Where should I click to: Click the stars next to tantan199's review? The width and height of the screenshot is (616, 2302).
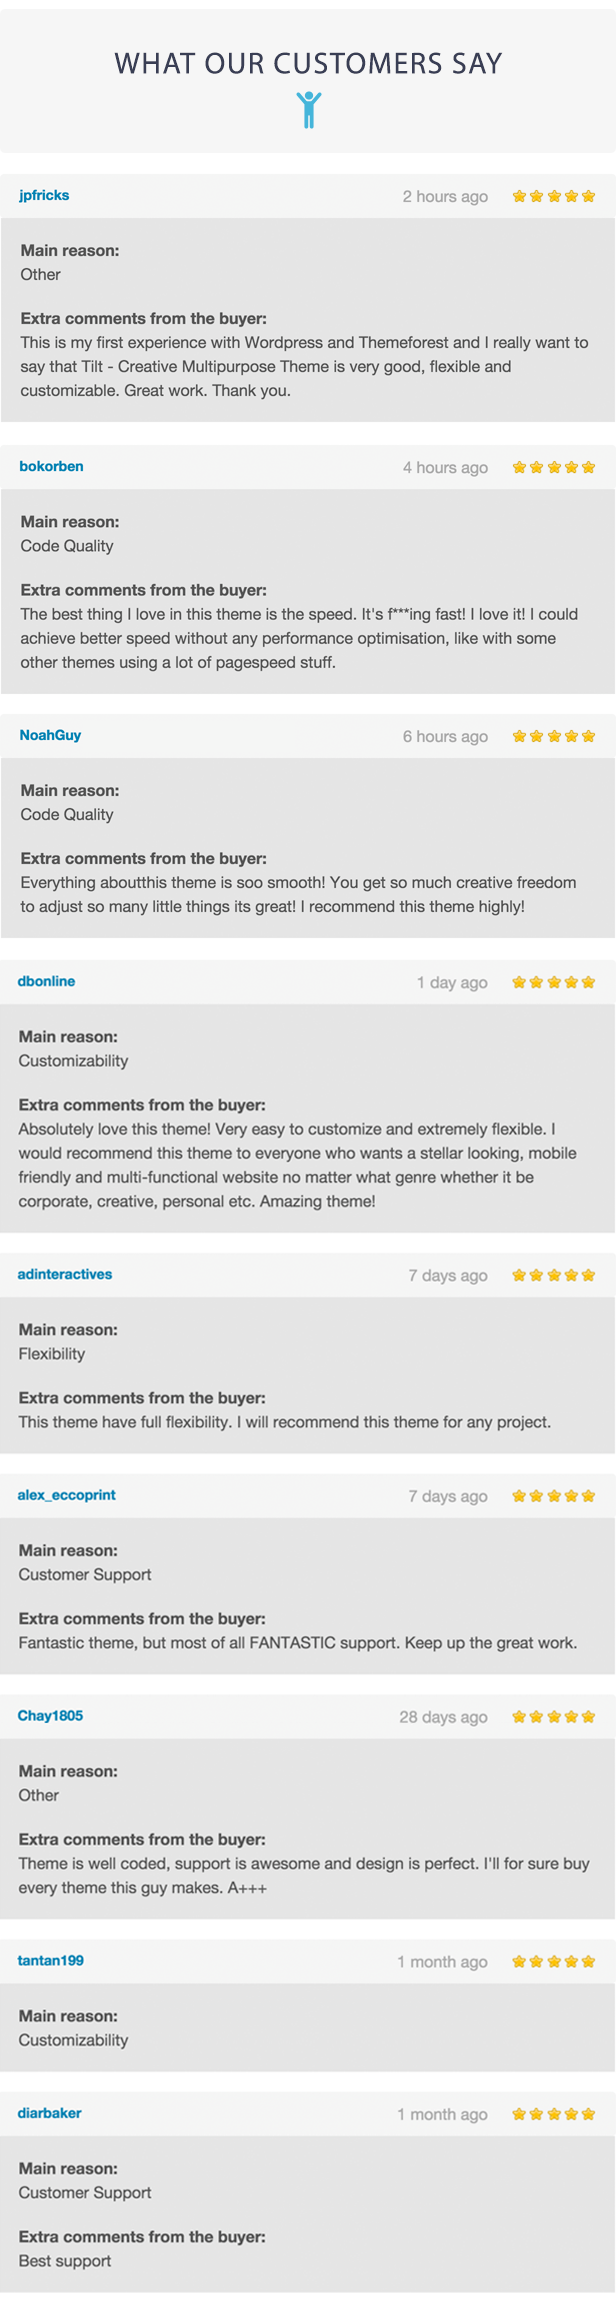pyautogui.click(x=553, y=1962)
